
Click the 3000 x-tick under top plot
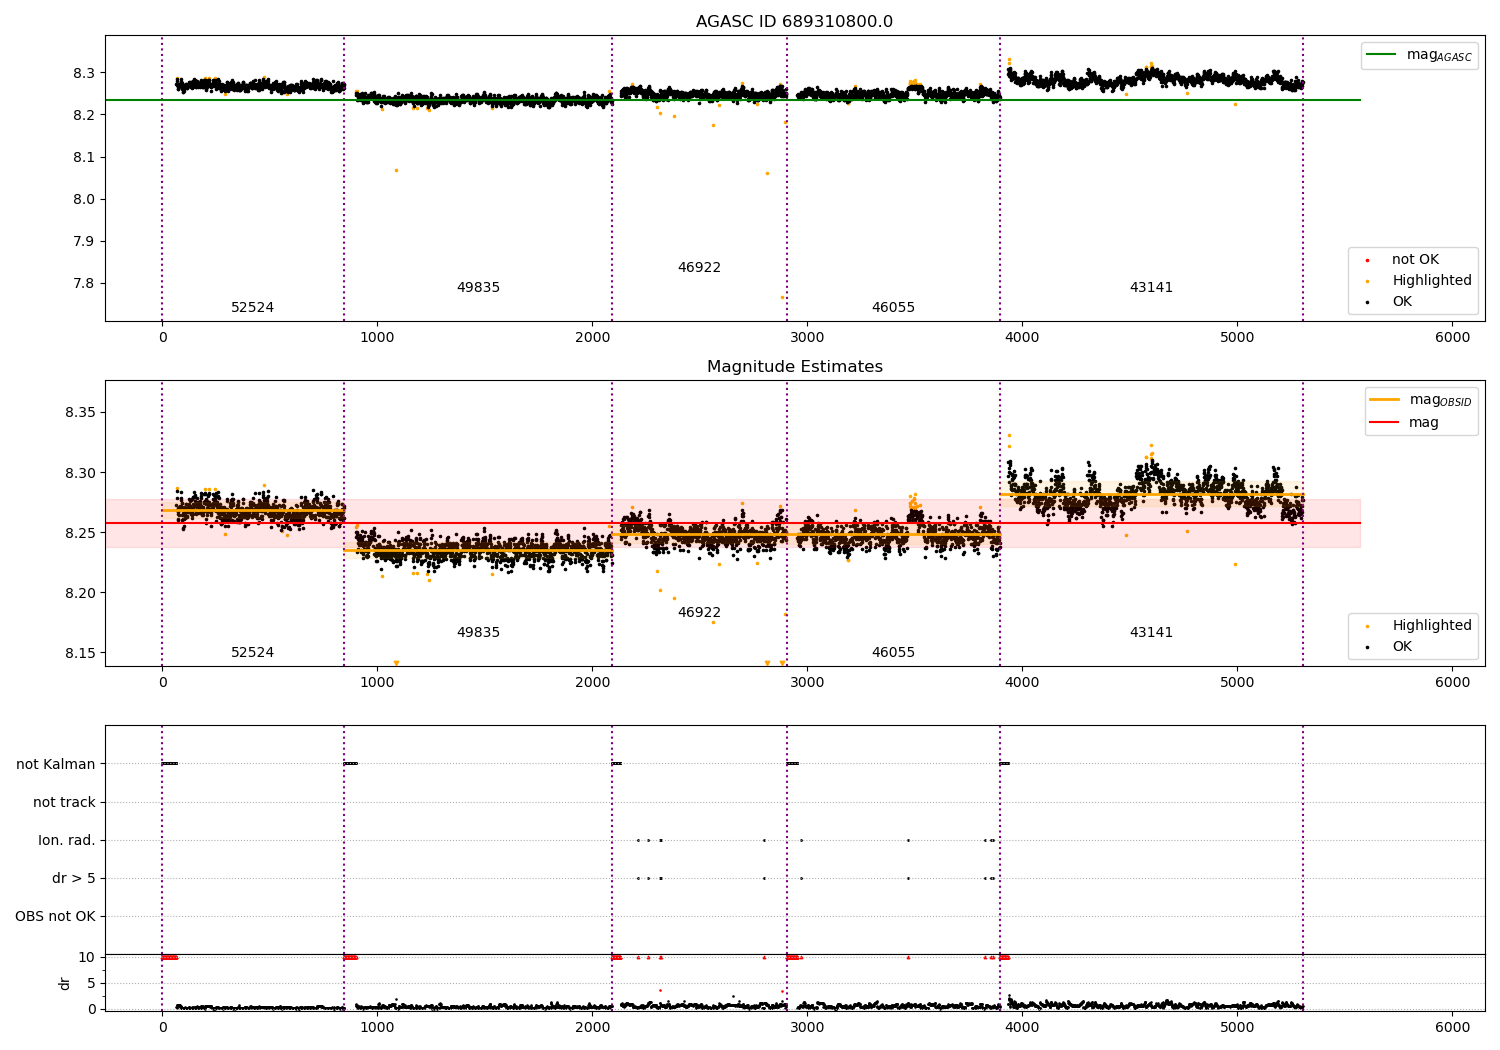point(807,338)
